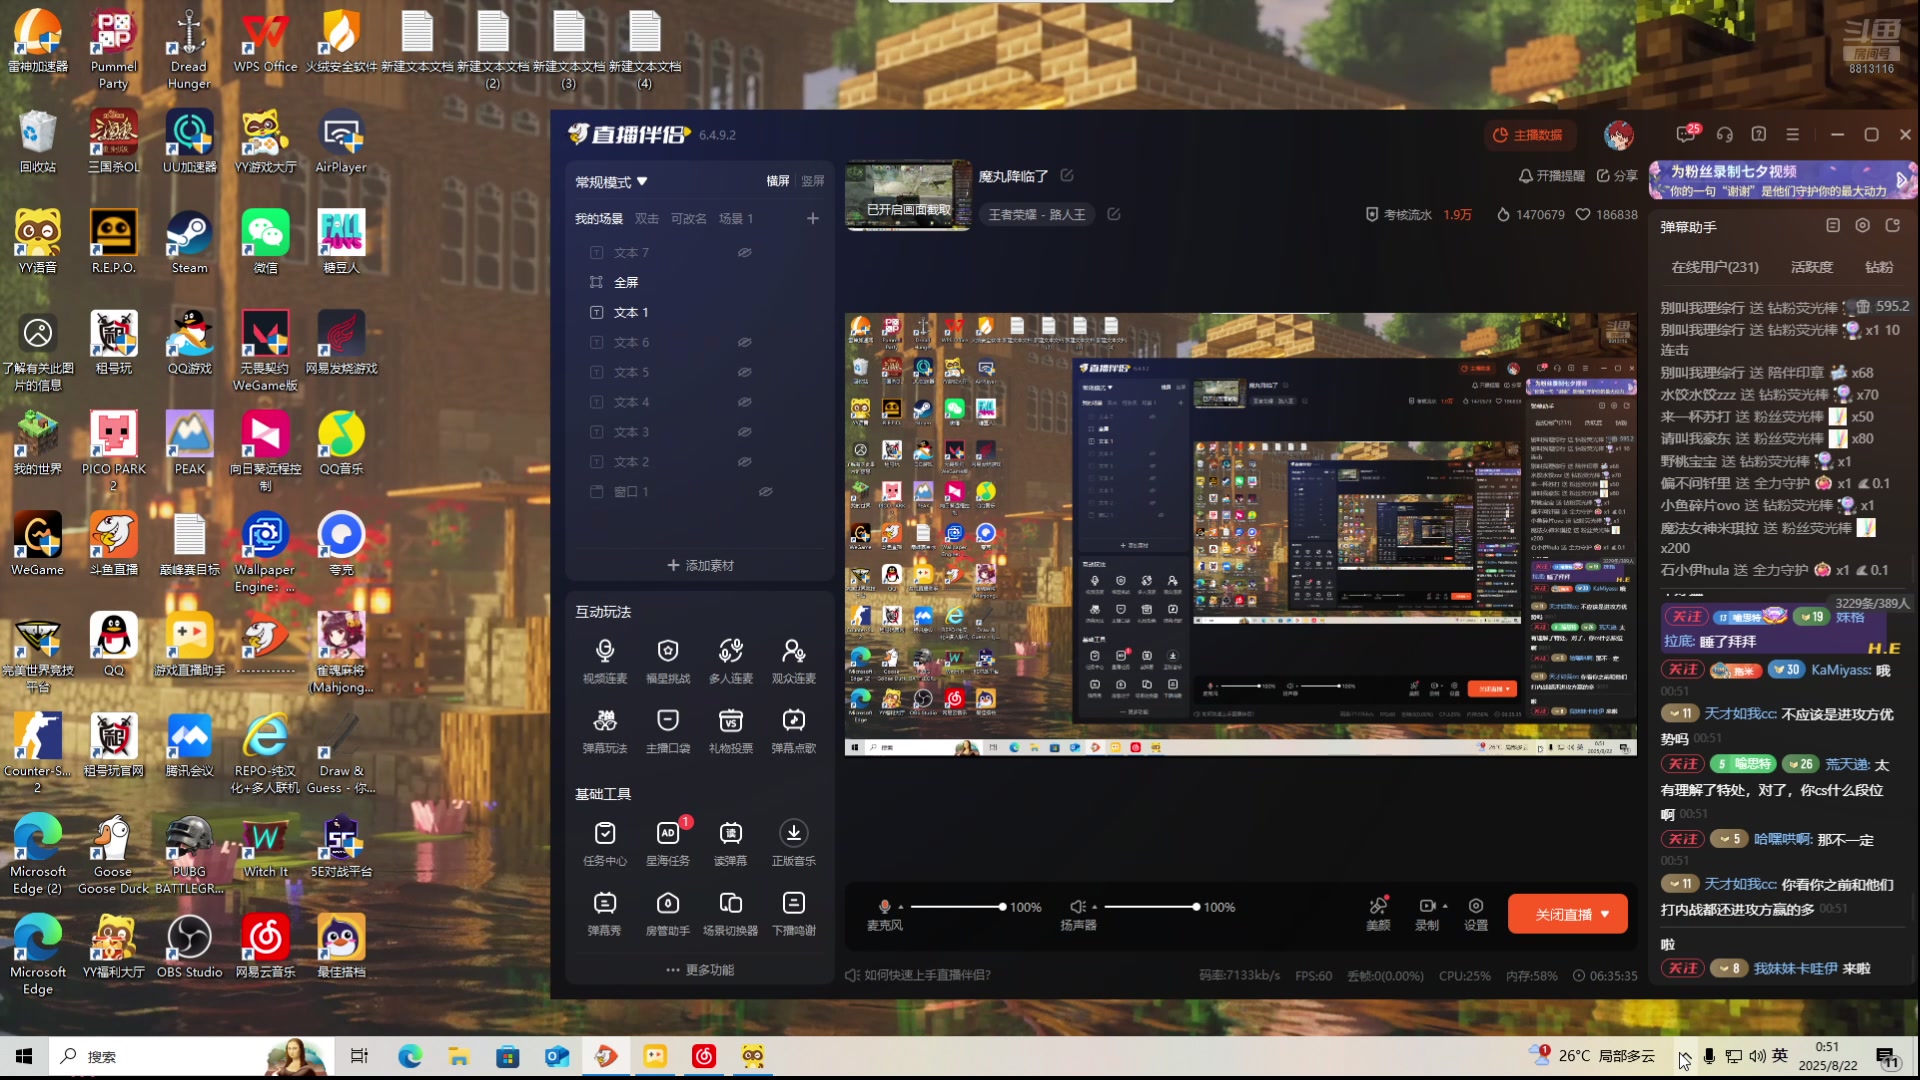Open 场景切换器 scene switcher
Image resolution: width=1920 pixels, height=1080 pixels.
point(731,913)
